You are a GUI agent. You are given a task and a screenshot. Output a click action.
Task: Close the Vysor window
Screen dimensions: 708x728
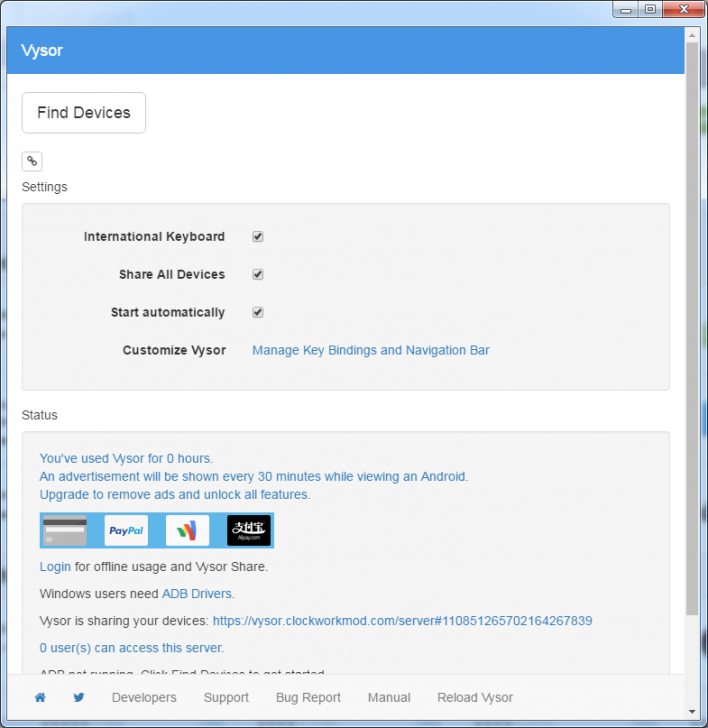pyautogui.click(x=683, y=10)
